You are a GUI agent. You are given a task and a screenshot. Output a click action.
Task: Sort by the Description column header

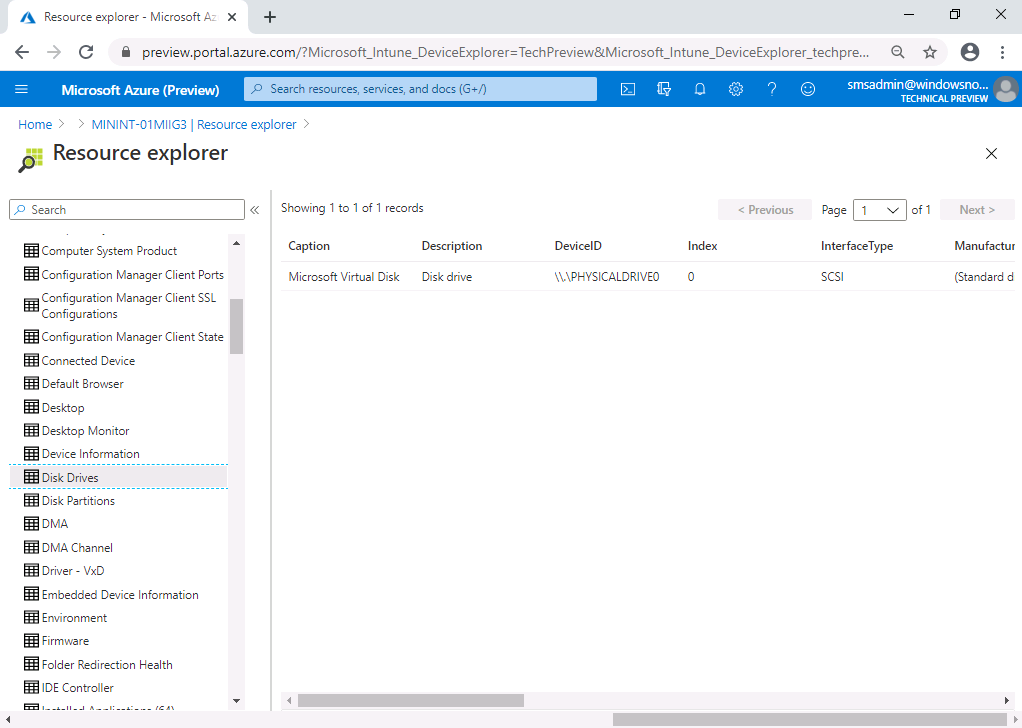[452, 246]
